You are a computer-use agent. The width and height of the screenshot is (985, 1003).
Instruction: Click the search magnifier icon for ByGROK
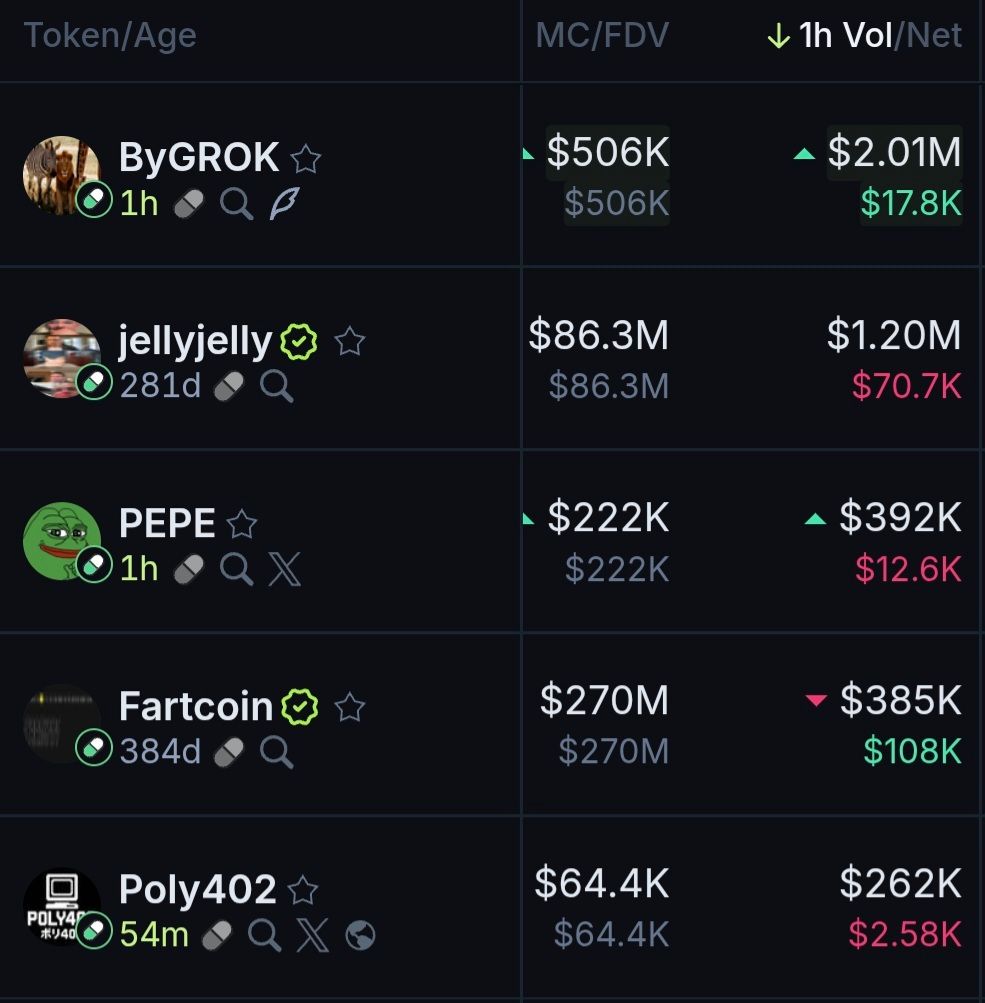236,204
